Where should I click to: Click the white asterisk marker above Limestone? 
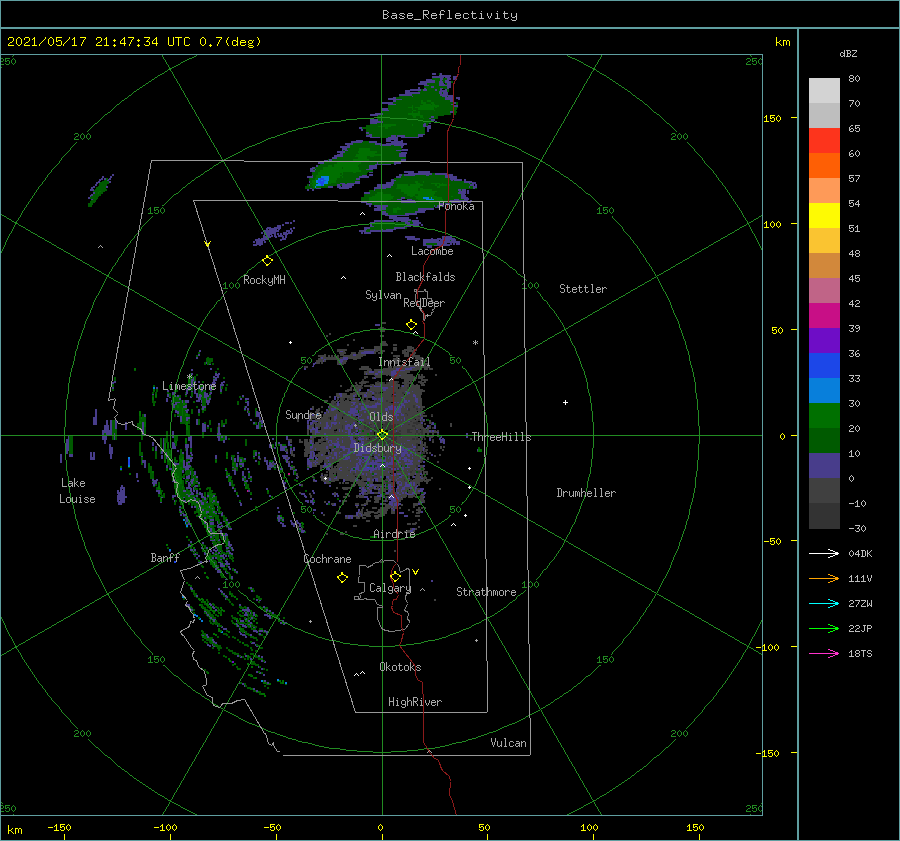point(189,377)
